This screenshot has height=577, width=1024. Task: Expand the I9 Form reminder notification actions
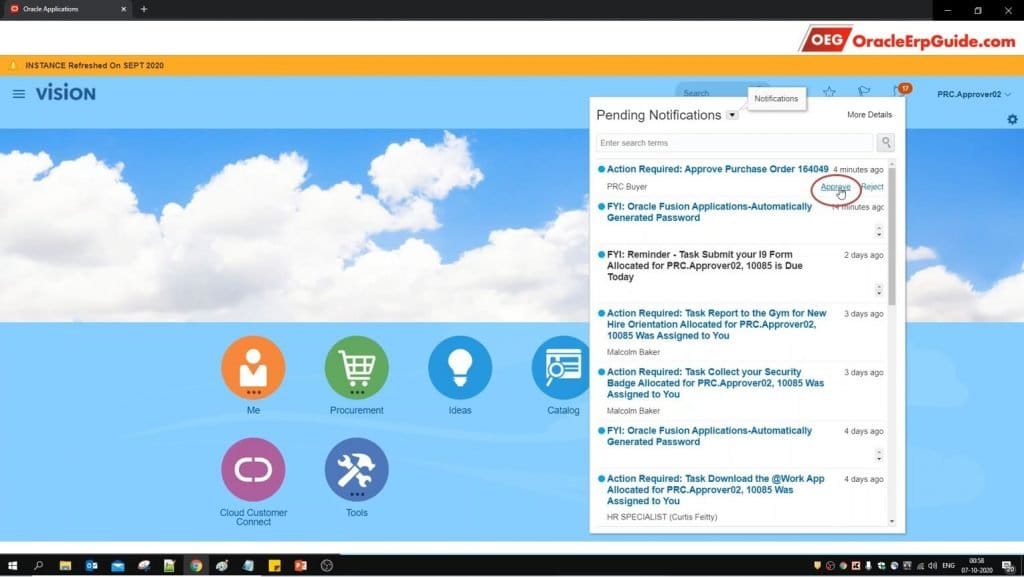tap(878, 291)
